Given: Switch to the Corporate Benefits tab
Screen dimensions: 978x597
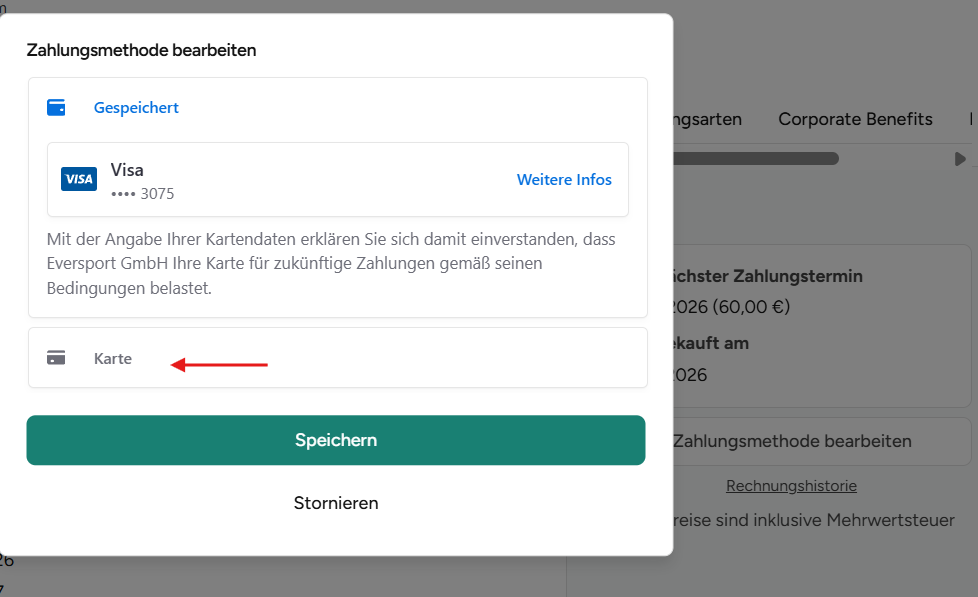Looking at the screenshot, I should [855, 119].
